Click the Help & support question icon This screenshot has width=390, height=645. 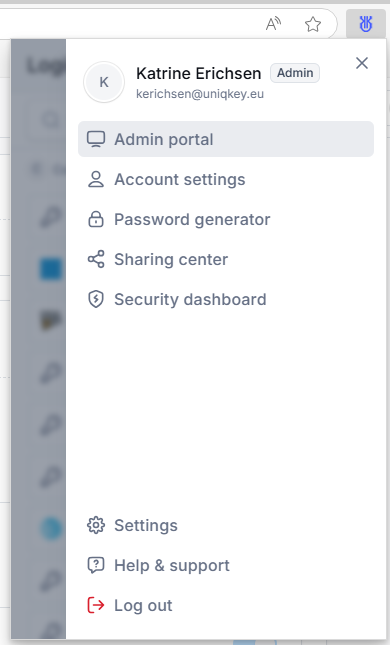point(96,565)
